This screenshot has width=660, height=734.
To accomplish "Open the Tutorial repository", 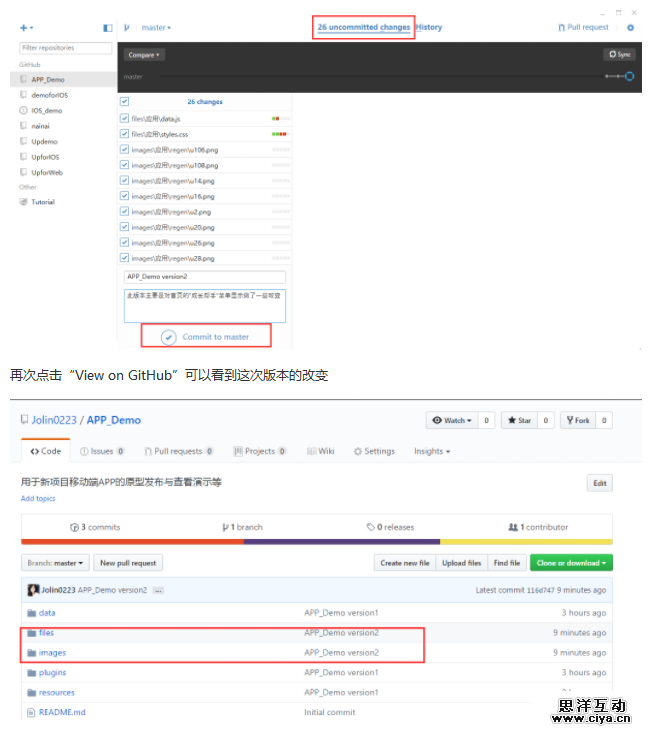I will point(63,202).
